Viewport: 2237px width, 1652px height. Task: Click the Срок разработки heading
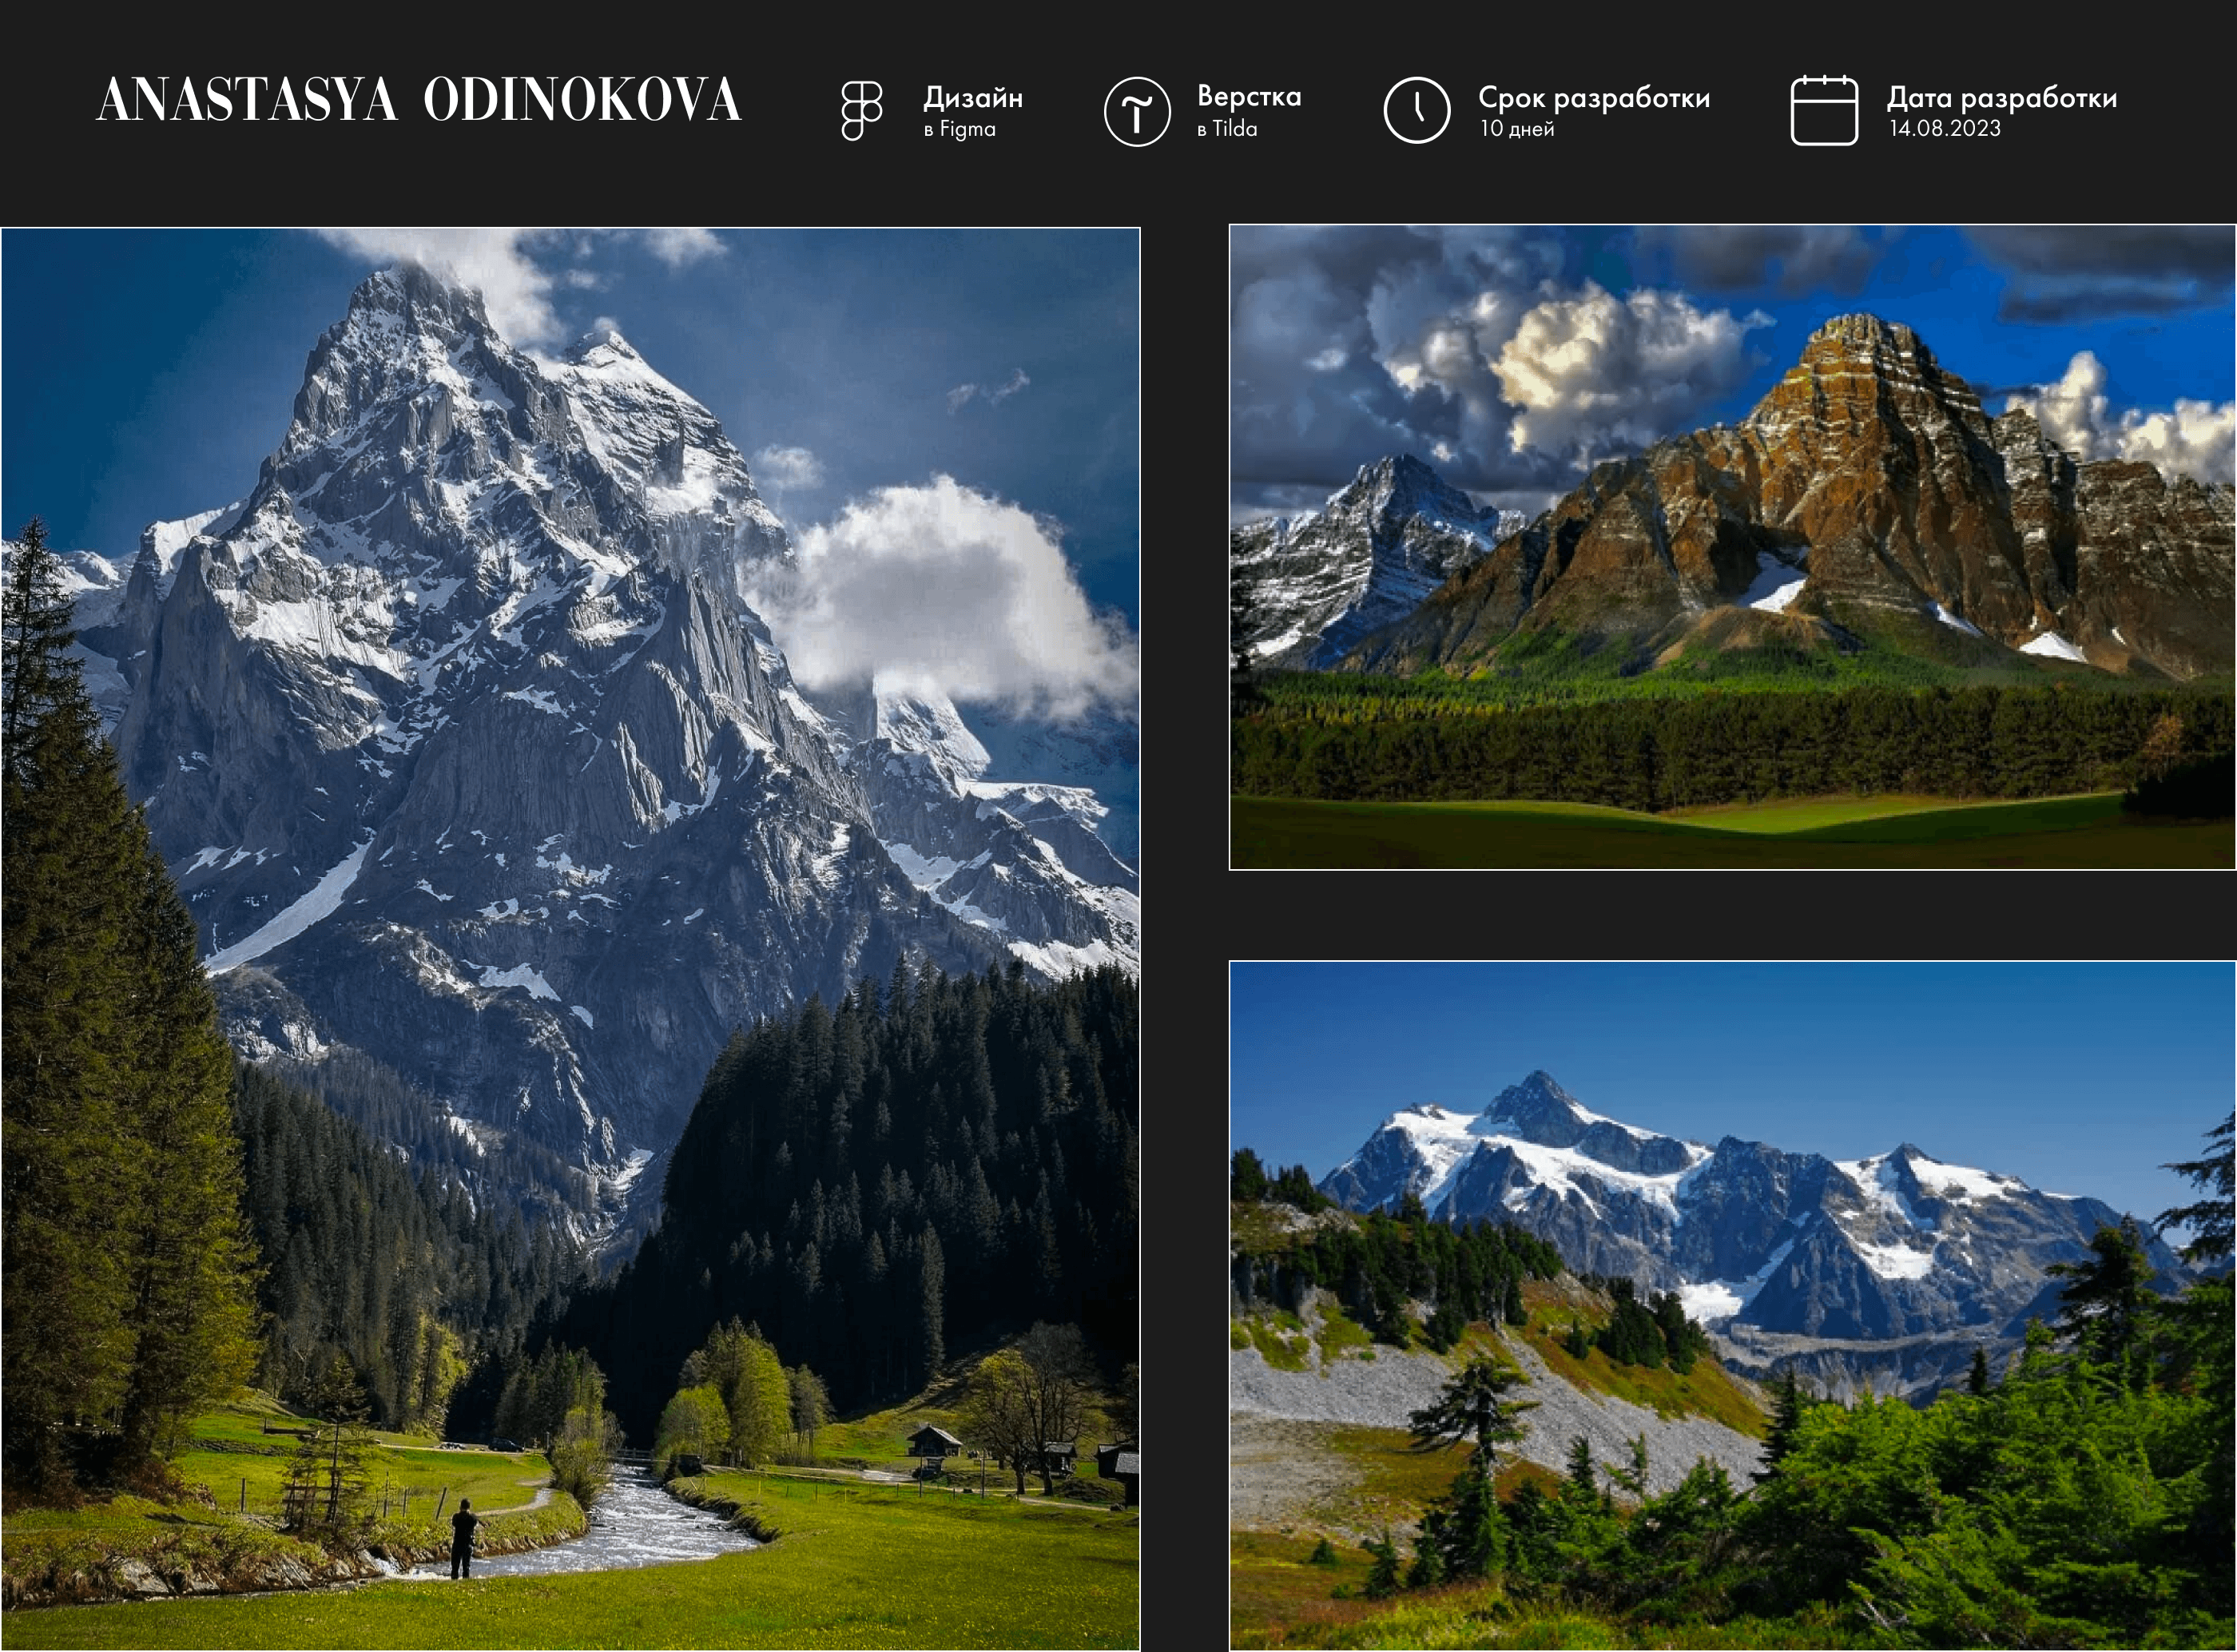tap(1593, 98)
